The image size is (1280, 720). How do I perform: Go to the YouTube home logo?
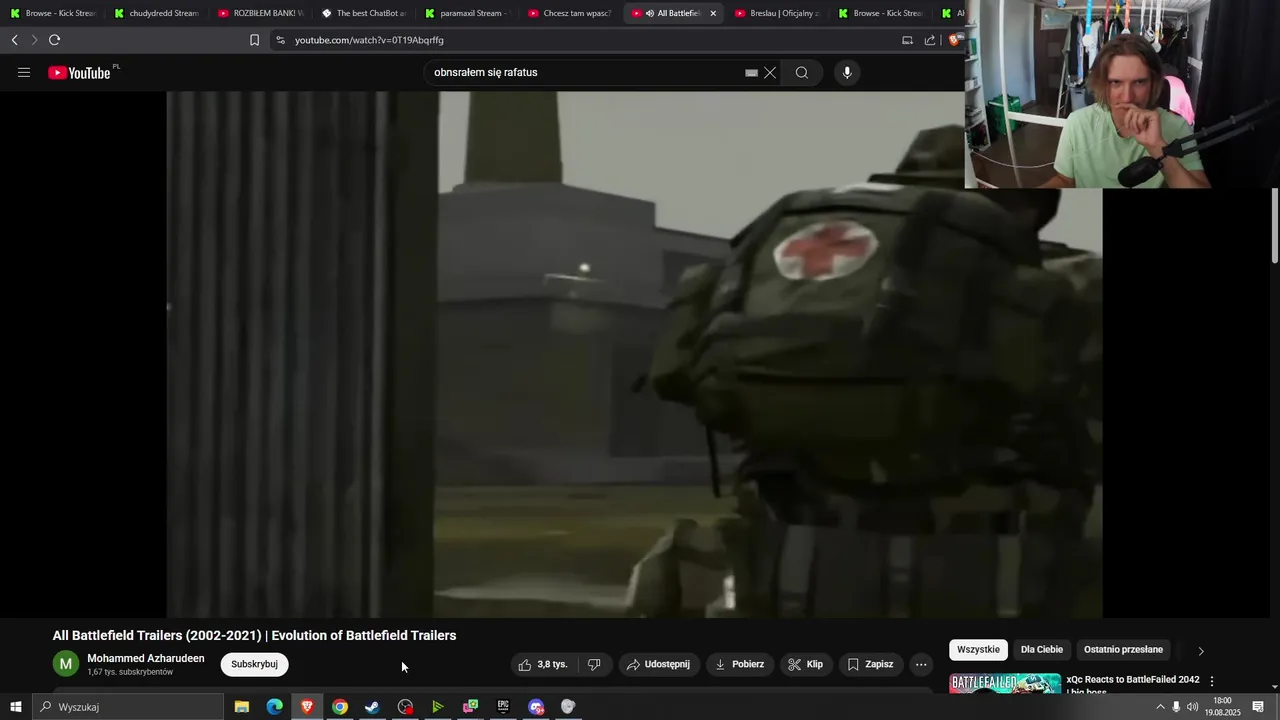80,73
